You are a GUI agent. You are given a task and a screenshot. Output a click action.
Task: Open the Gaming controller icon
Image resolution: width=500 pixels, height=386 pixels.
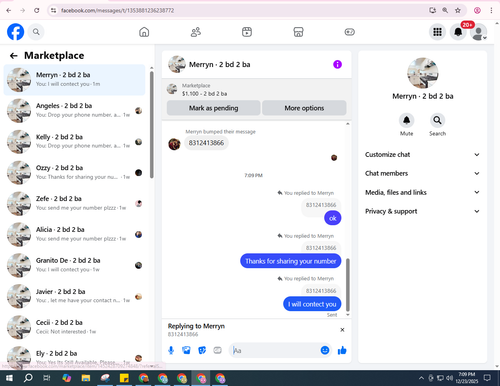349,32
